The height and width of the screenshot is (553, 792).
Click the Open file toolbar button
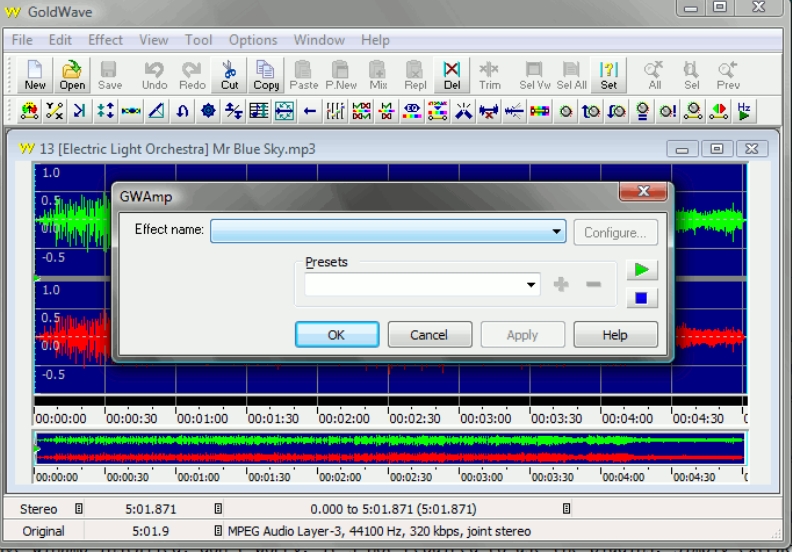point(72,75)
